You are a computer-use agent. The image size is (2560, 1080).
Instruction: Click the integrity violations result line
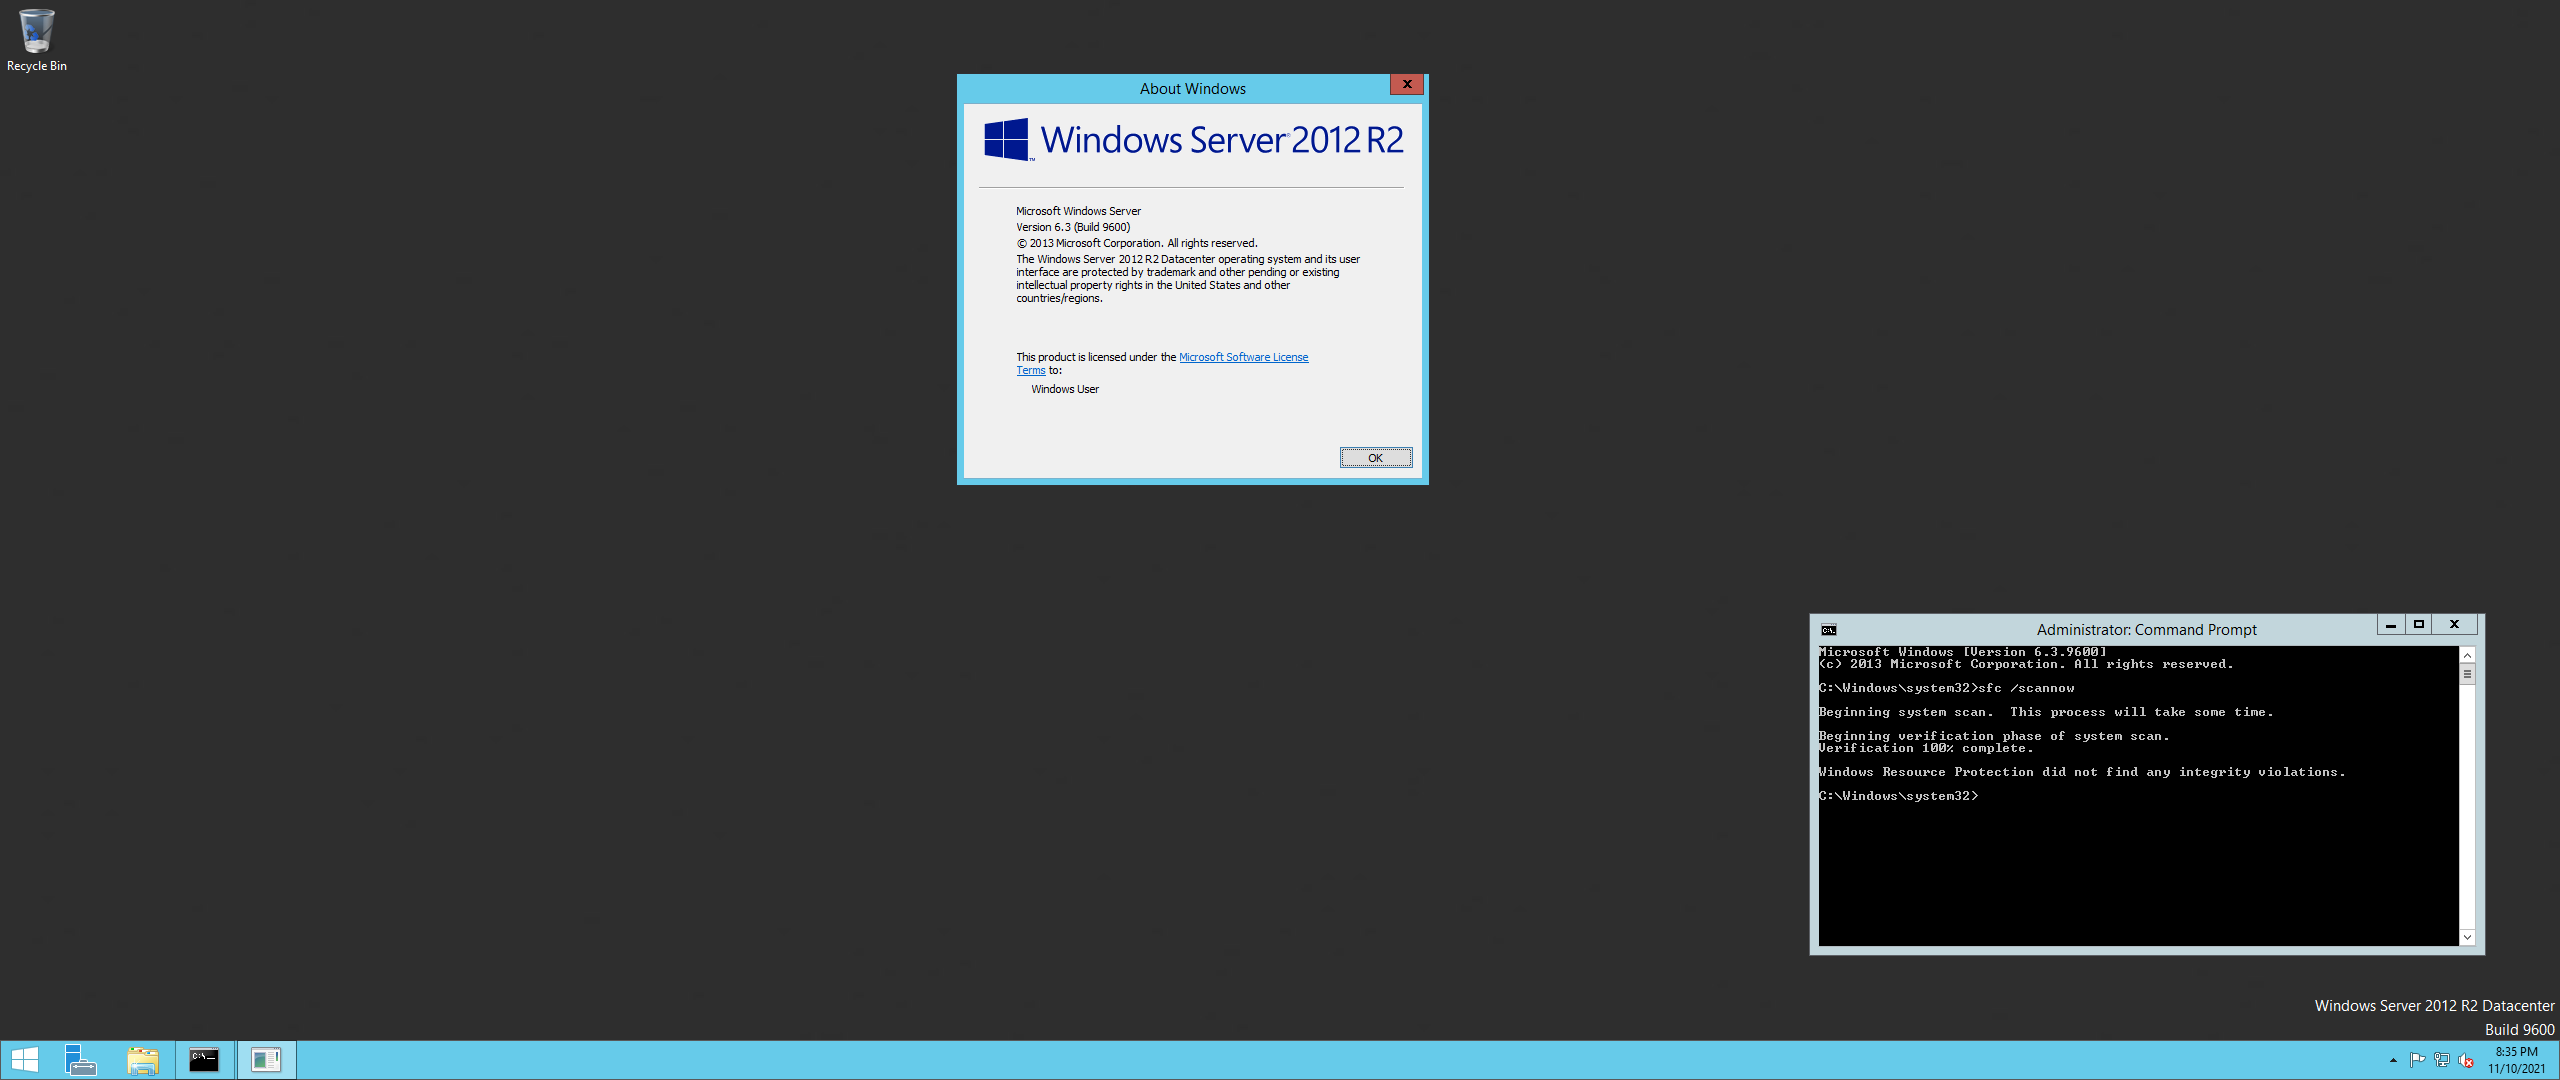point(2082,772)
